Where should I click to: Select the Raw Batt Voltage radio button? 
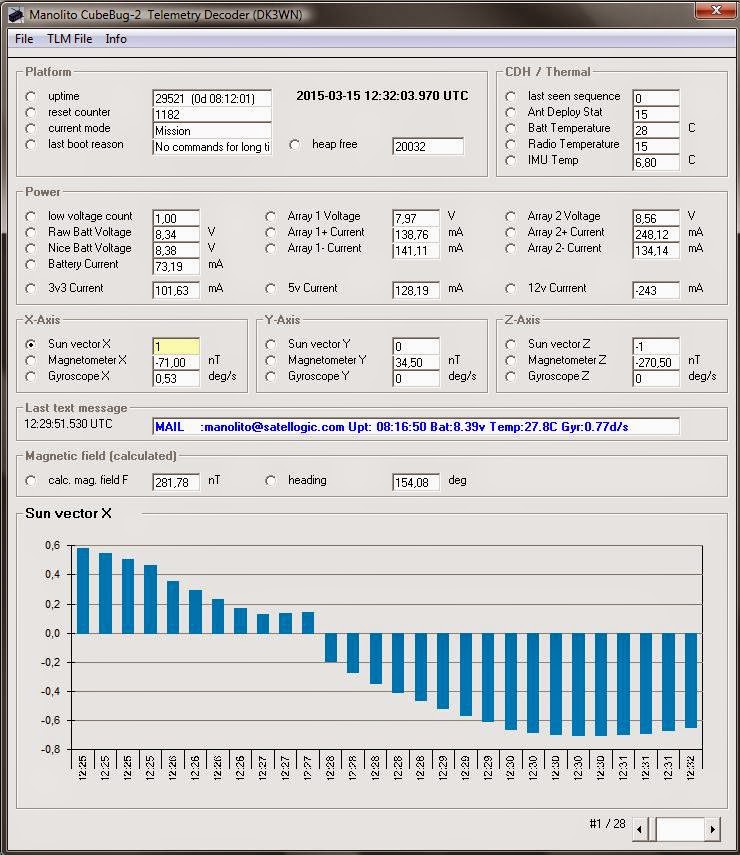click(31, 232)
